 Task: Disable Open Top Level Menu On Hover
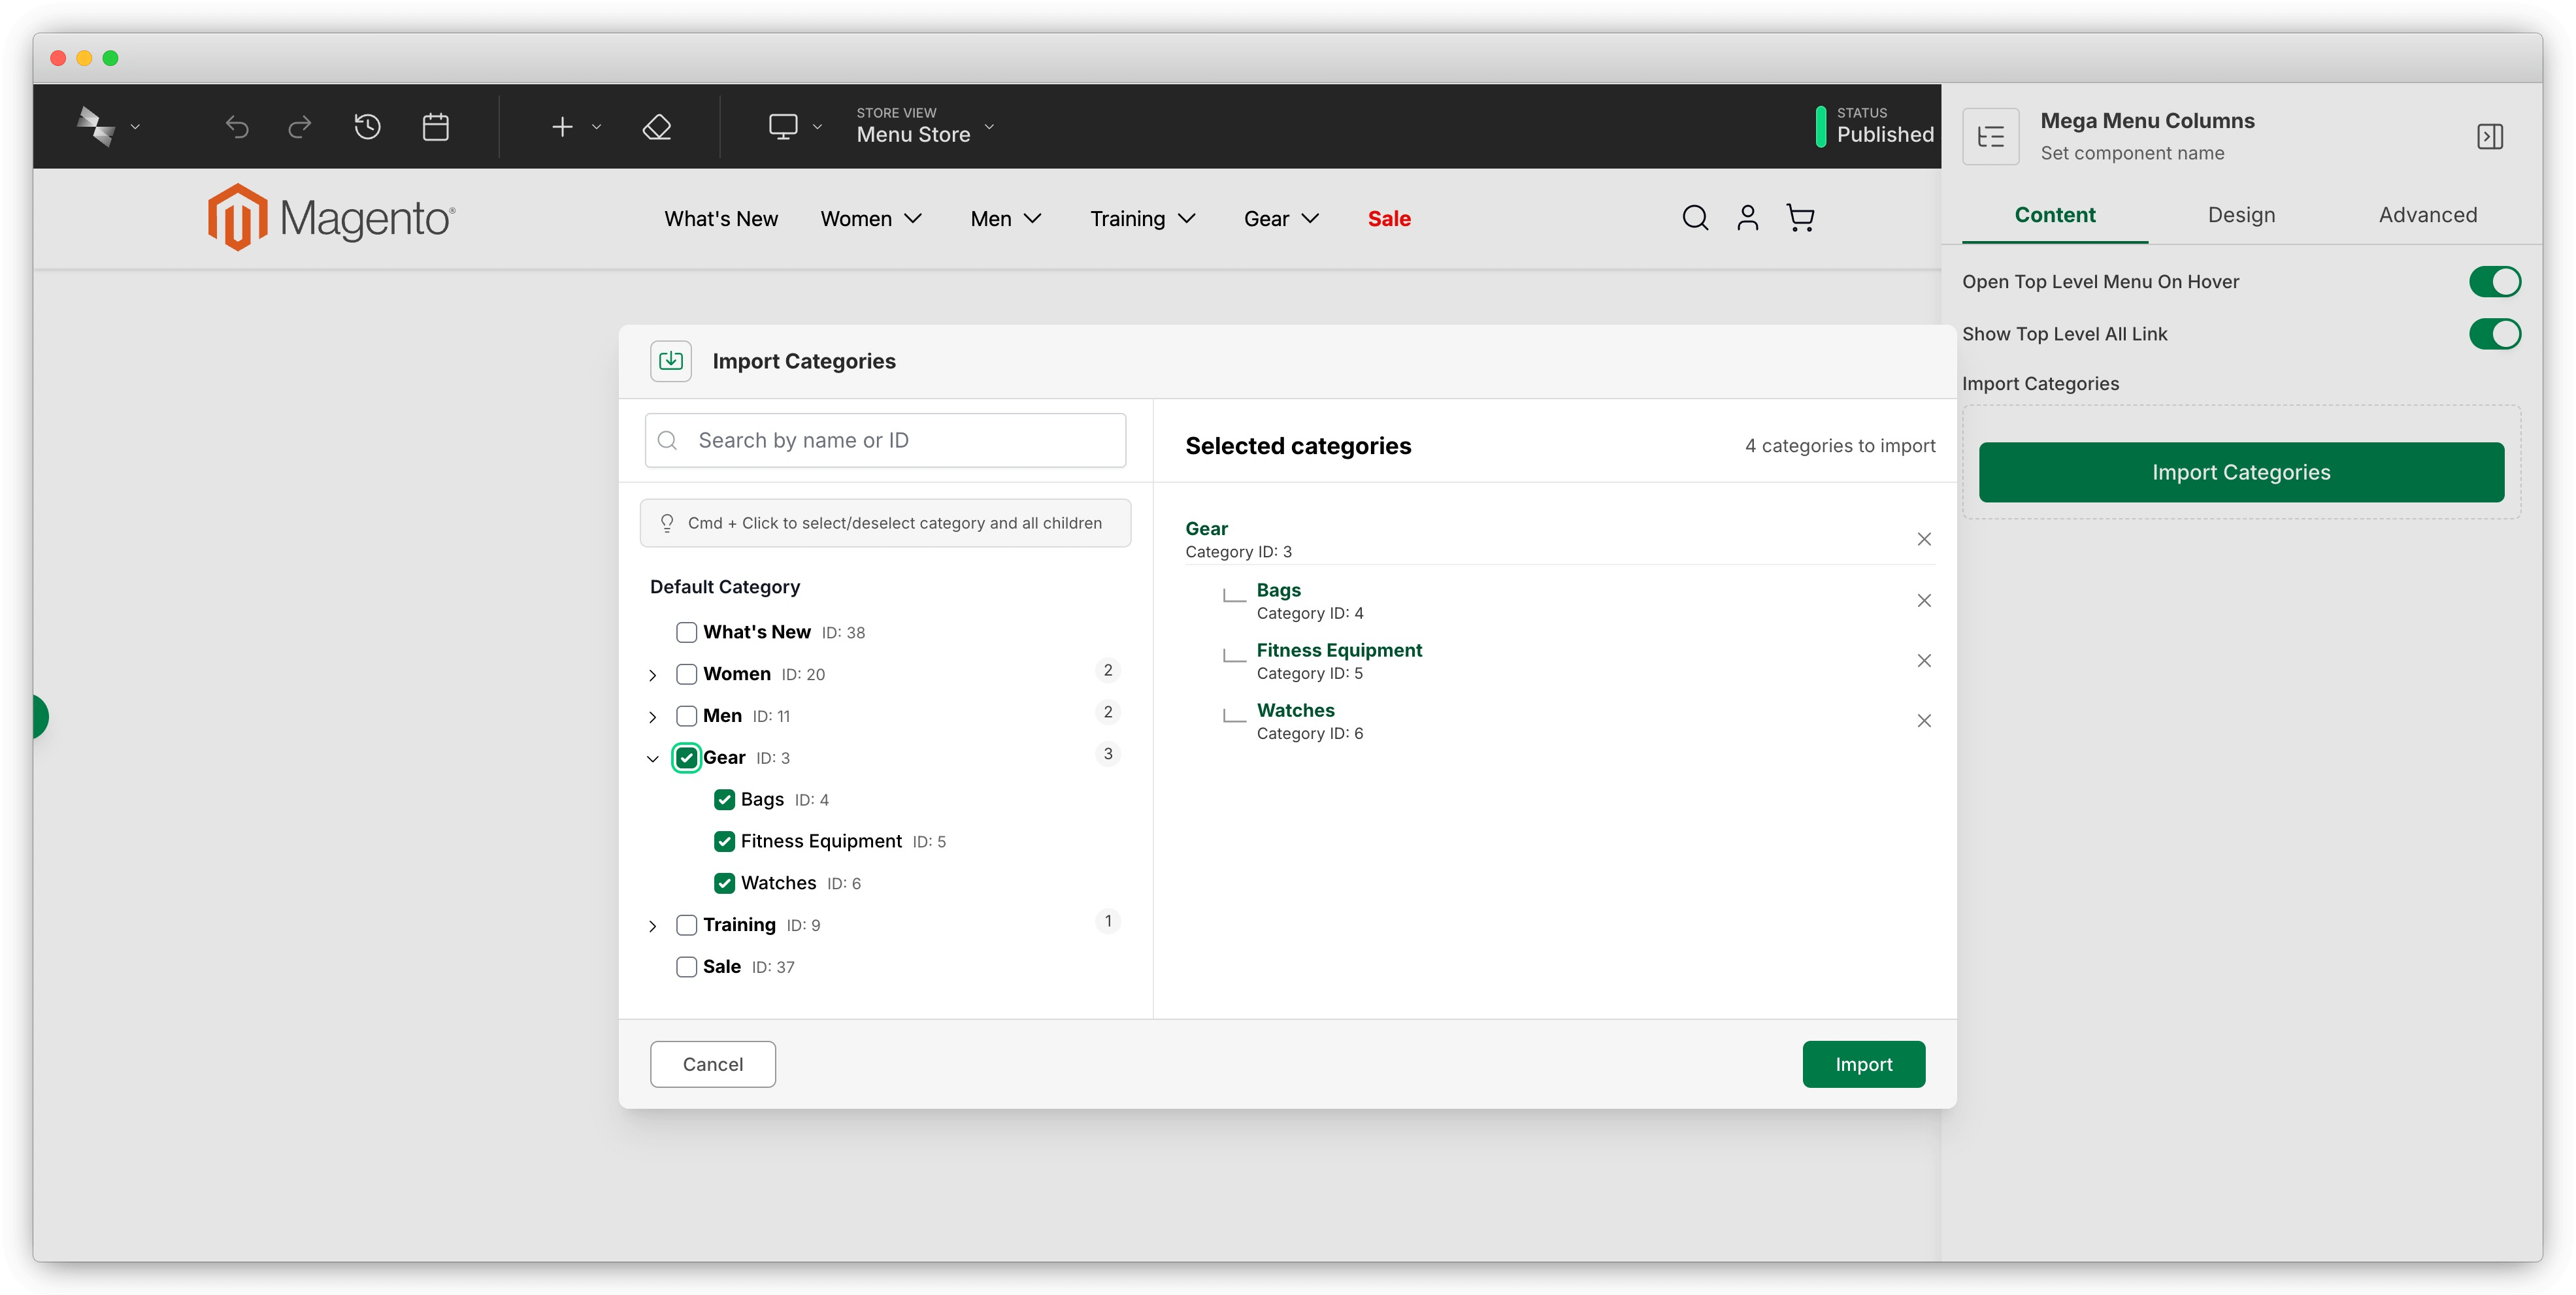point(2494,282)
